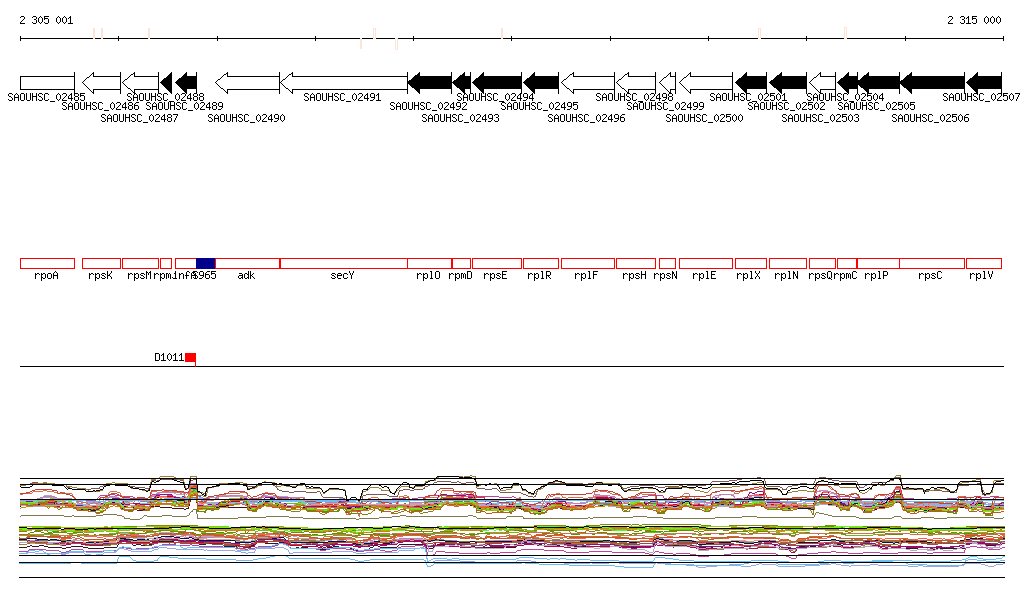Click the 2 315 000 end coordinate
Viewport: 1024px width, 611px height.
pos(973,20)
